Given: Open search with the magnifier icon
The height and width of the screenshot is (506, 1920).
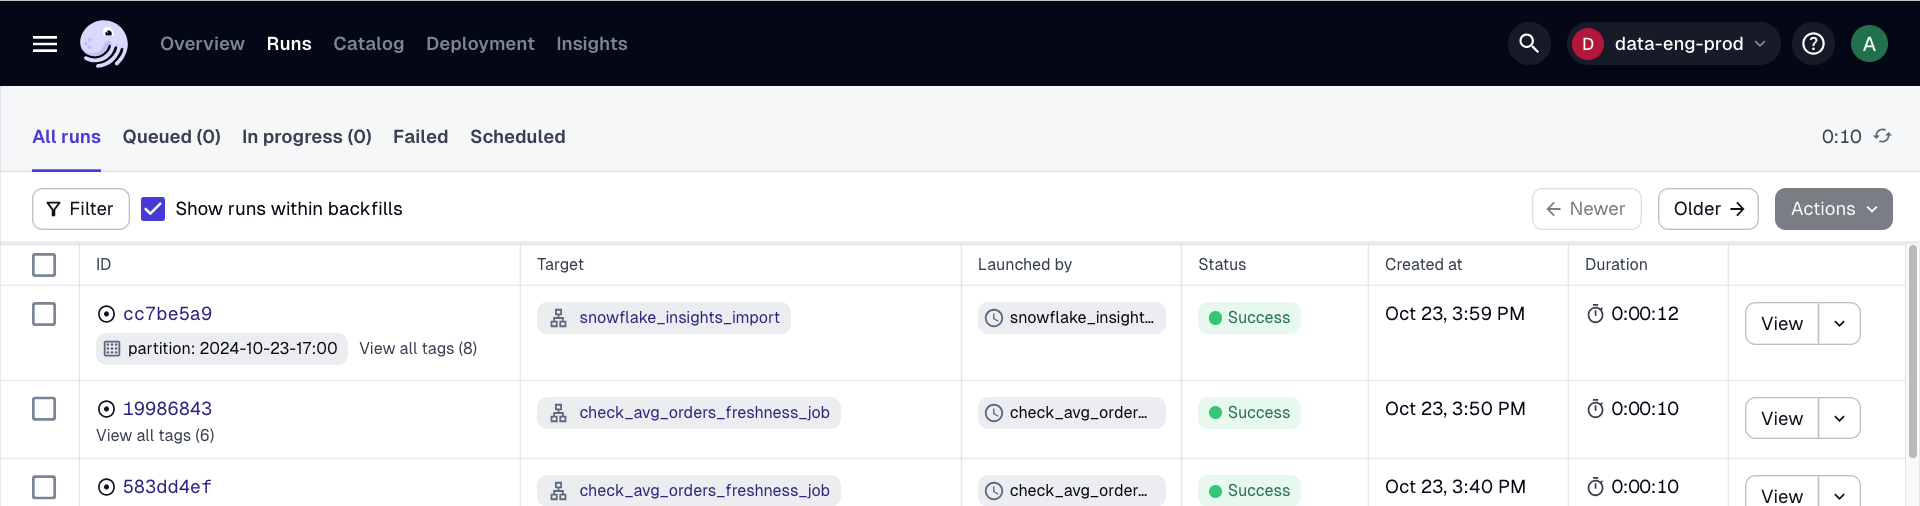Looking at the screenshot, I should (1528, 44).
